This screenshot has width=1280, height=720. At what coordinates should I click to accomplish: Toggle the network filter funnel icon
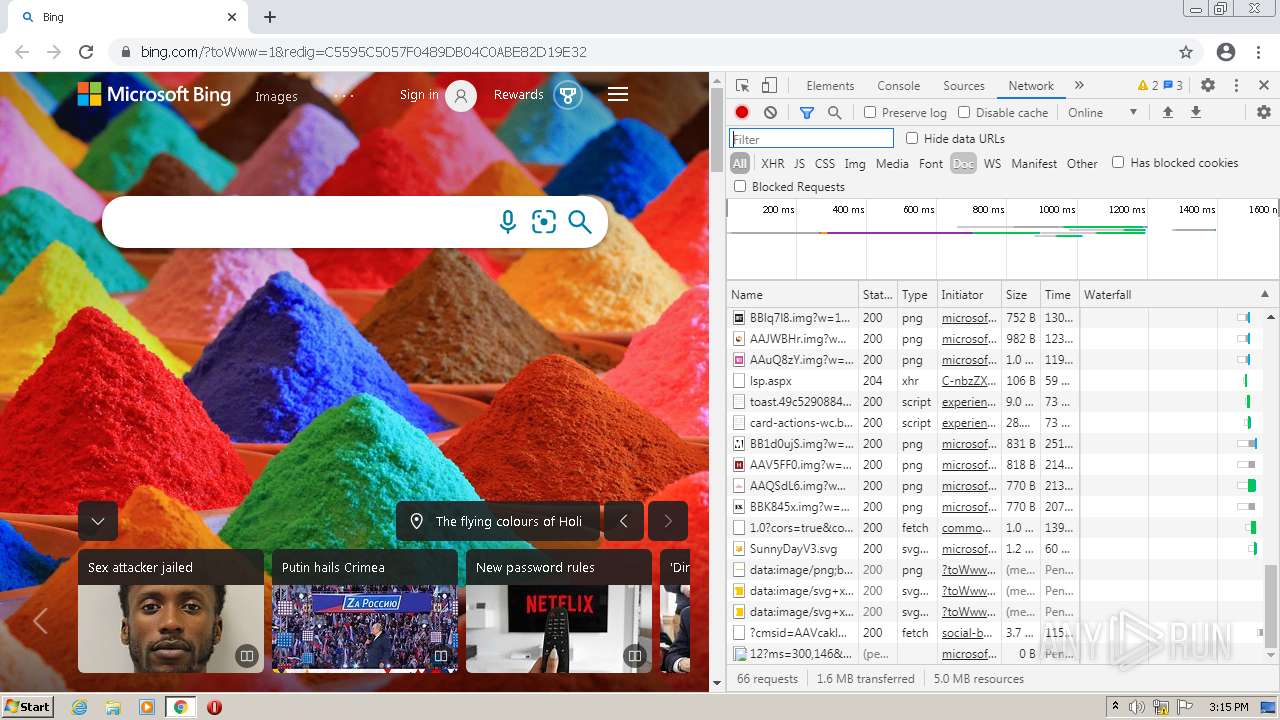click(x=807, y=113)
